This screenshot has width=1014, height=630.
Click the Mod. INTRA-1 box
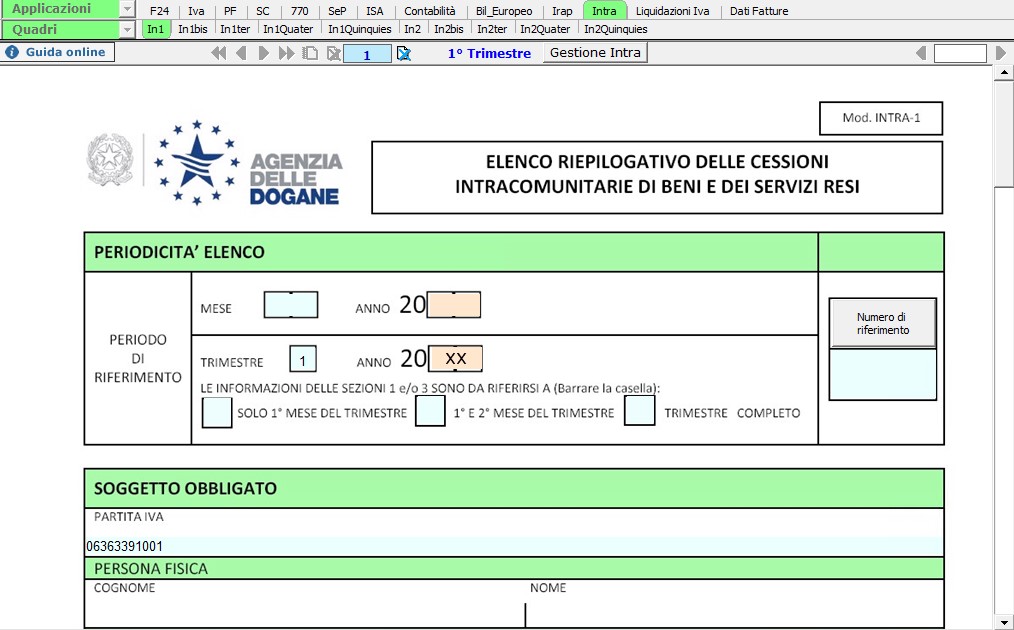(x=881, y=118)
